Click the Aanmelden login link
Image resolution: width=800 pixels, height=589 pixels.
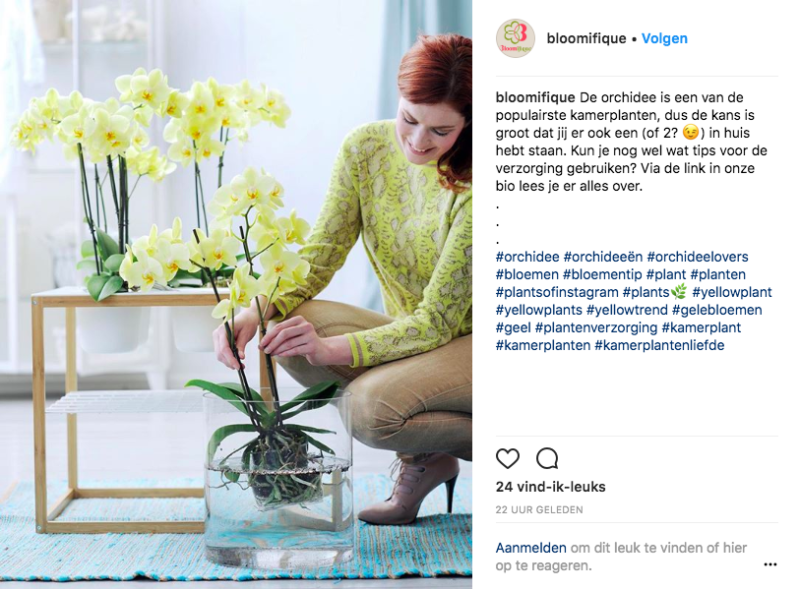pyautogui.click(x=531, y=548)
